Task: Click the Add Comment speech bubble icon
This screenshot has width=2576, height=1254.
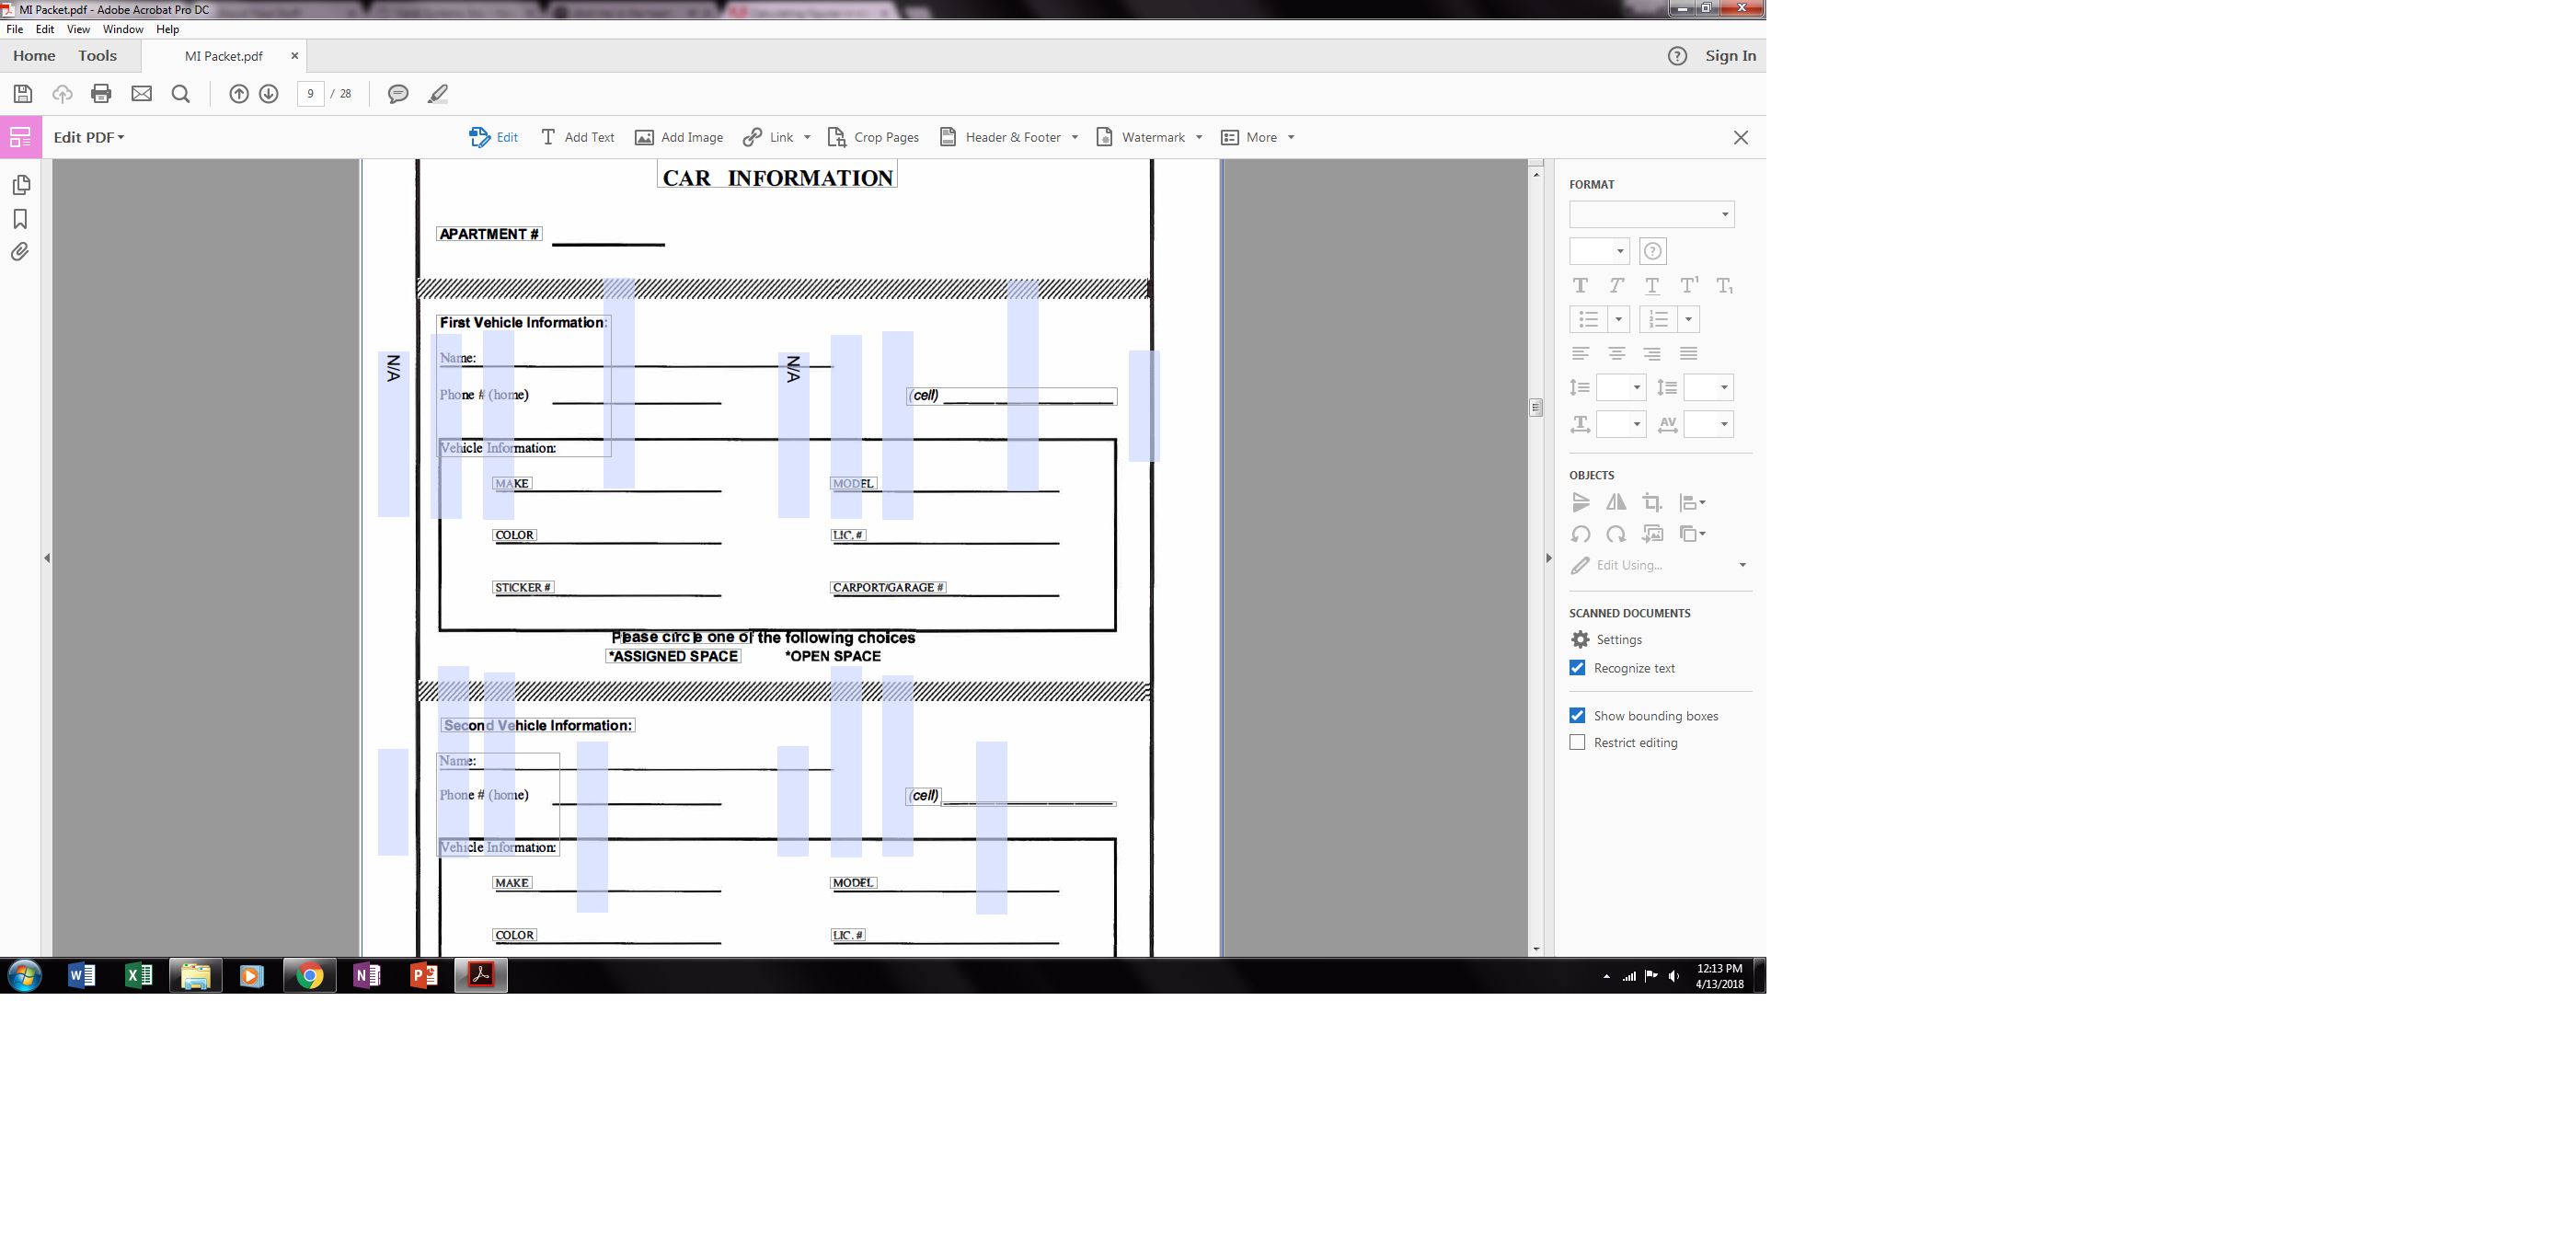Action: (398, 93)
